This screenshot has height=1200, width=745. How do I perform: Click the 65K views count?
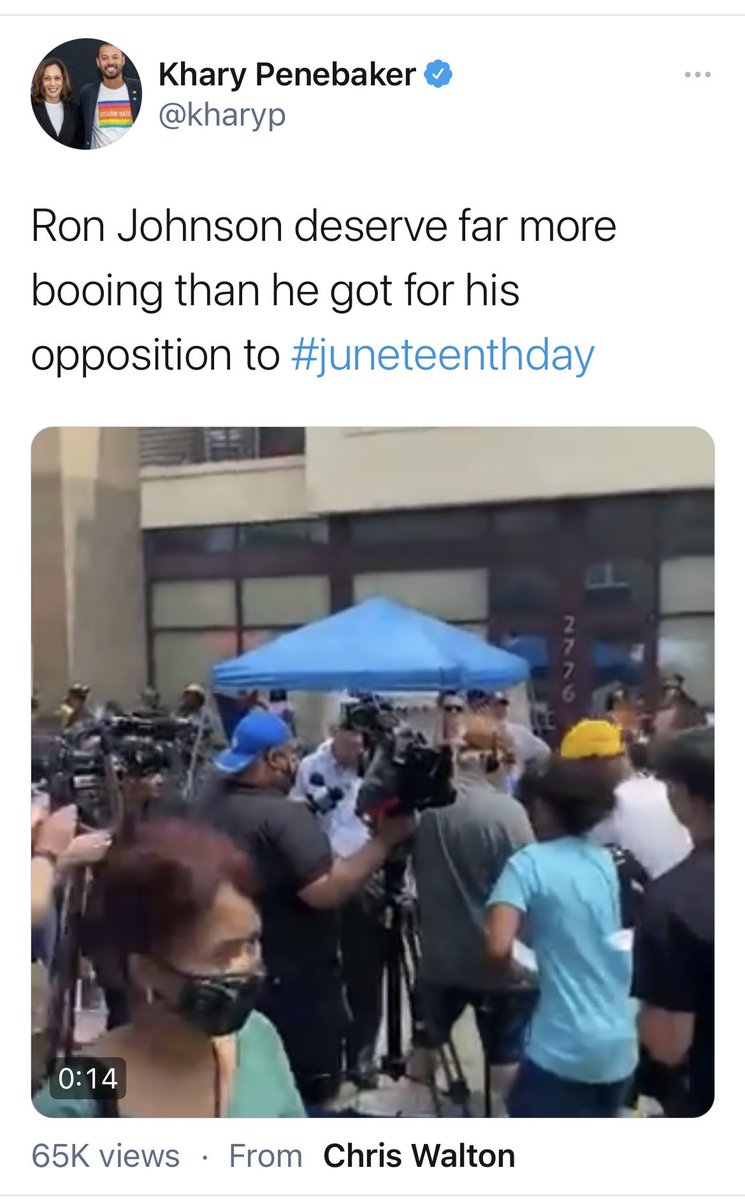106,1156
